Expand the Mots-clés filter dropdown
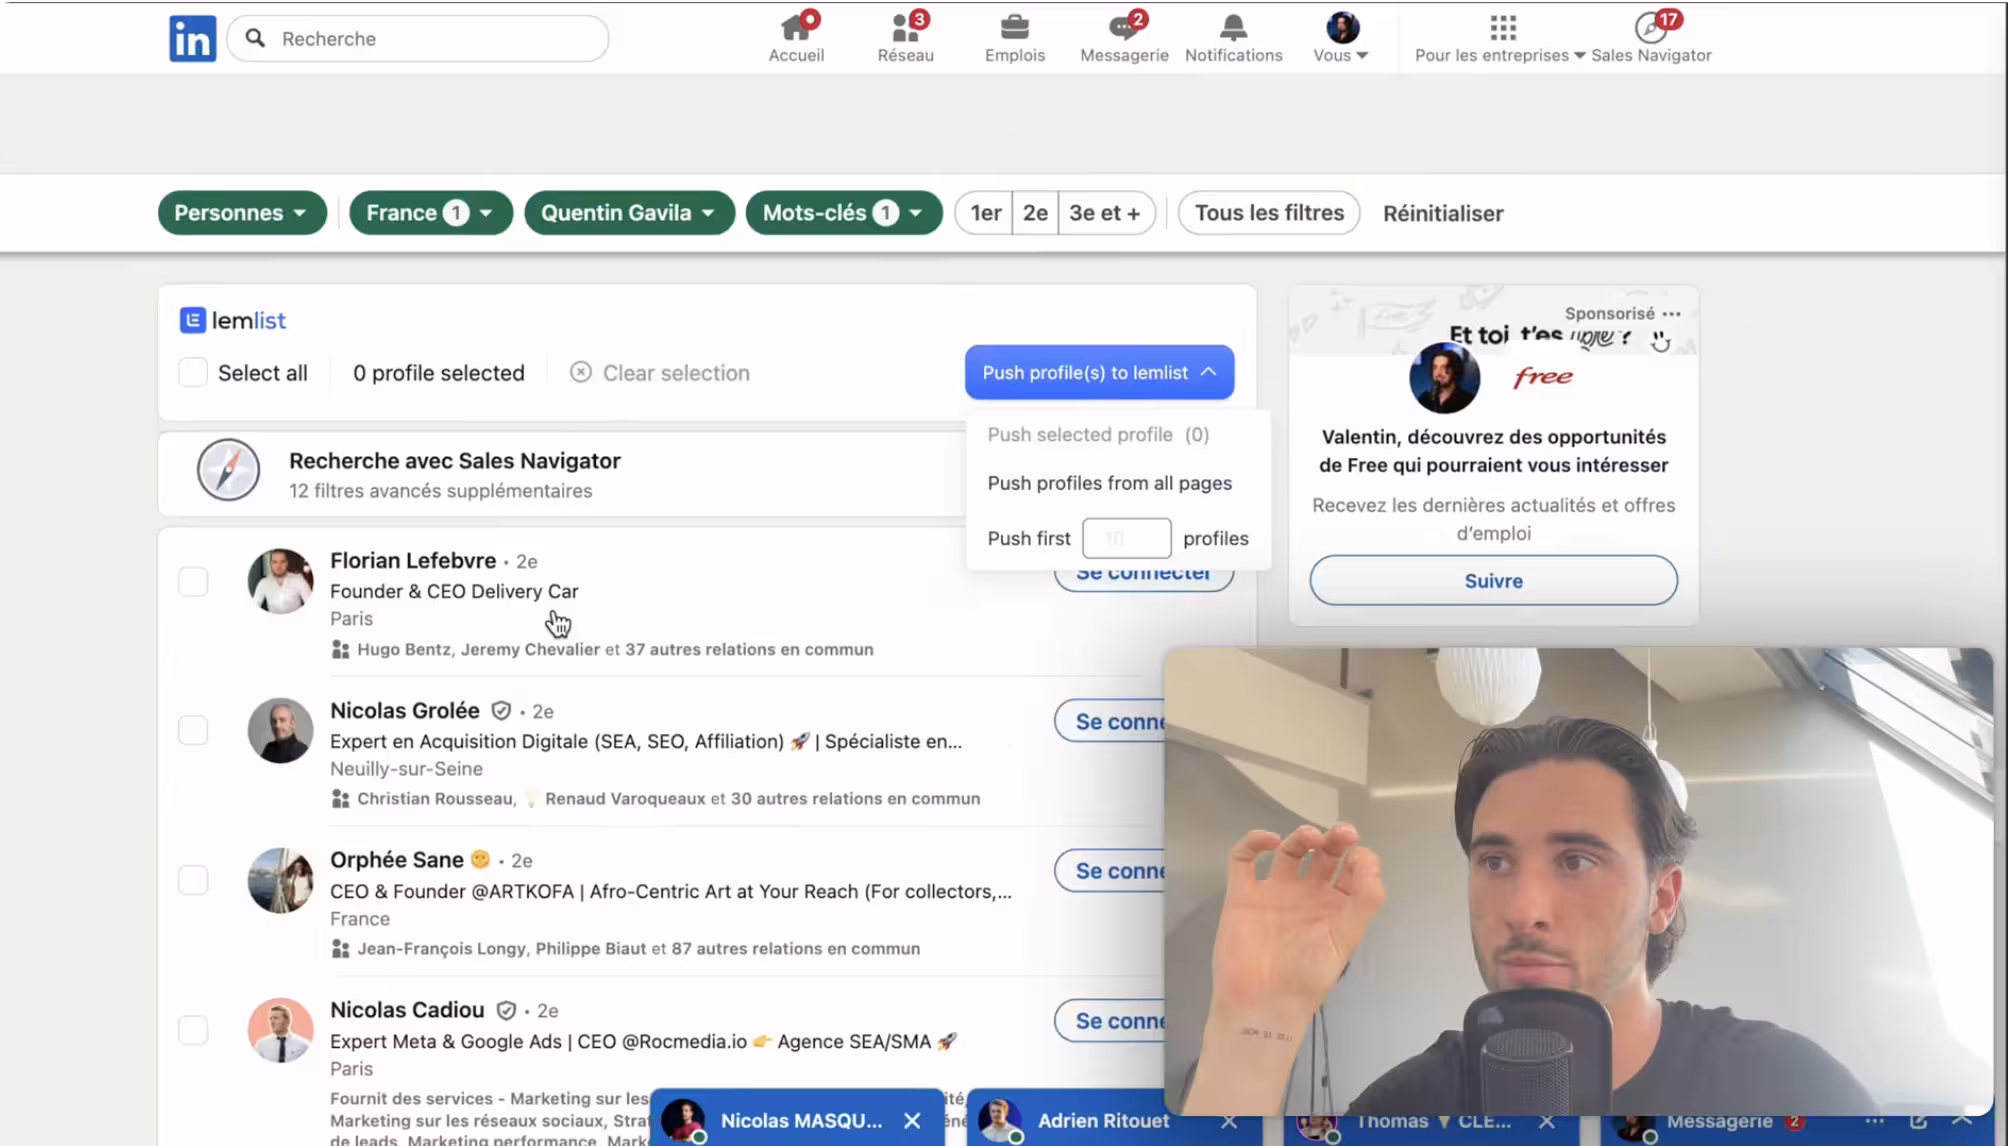 point(843,213)
